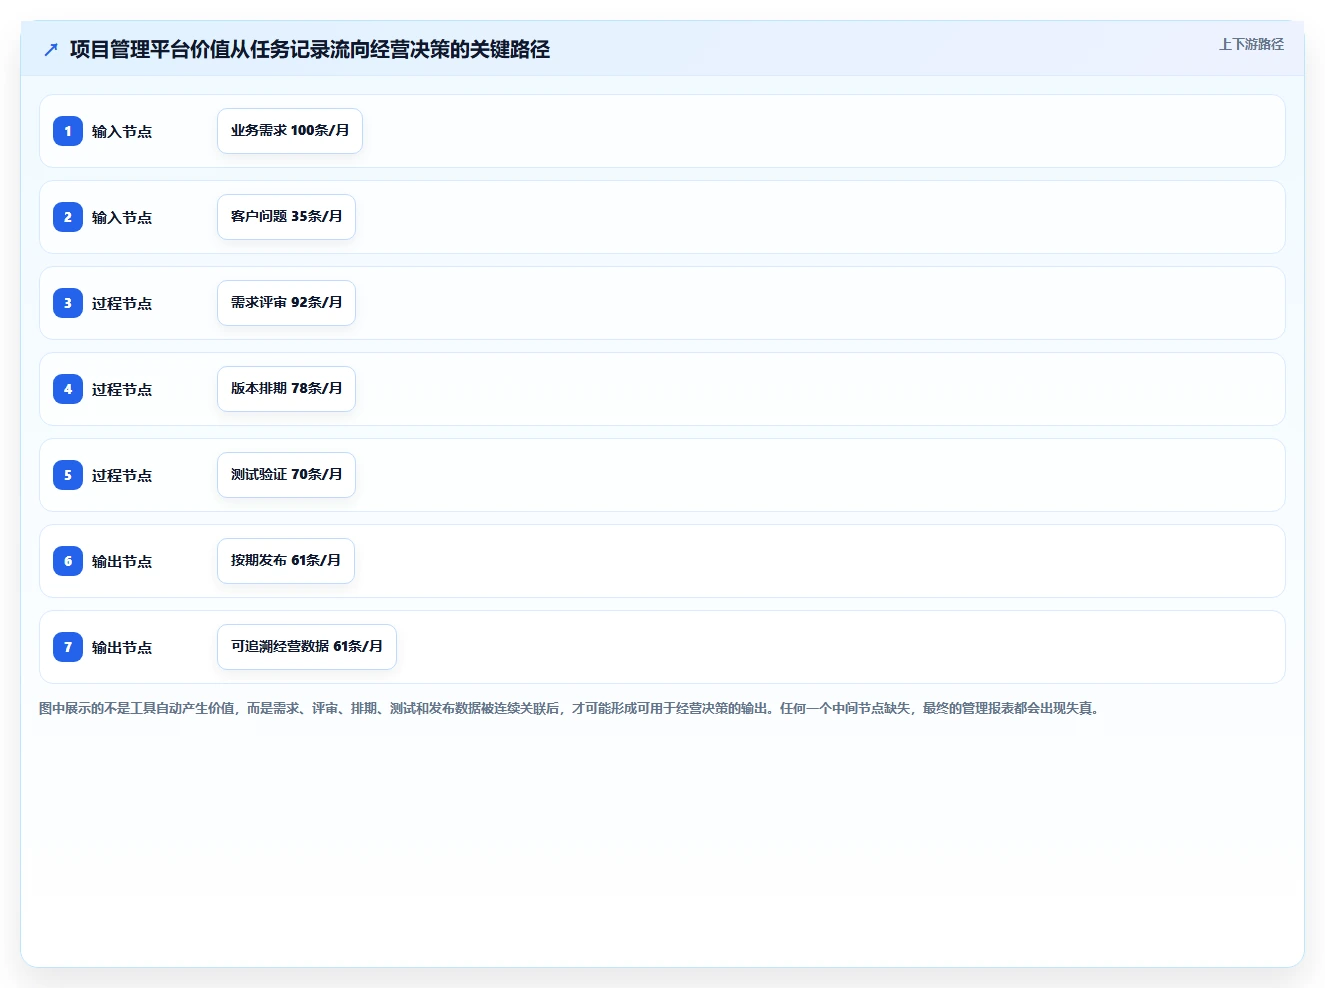Screen dimensions: 1325x988
Task: Click 过程节点 label in row 3
Action: click(122, 304)
